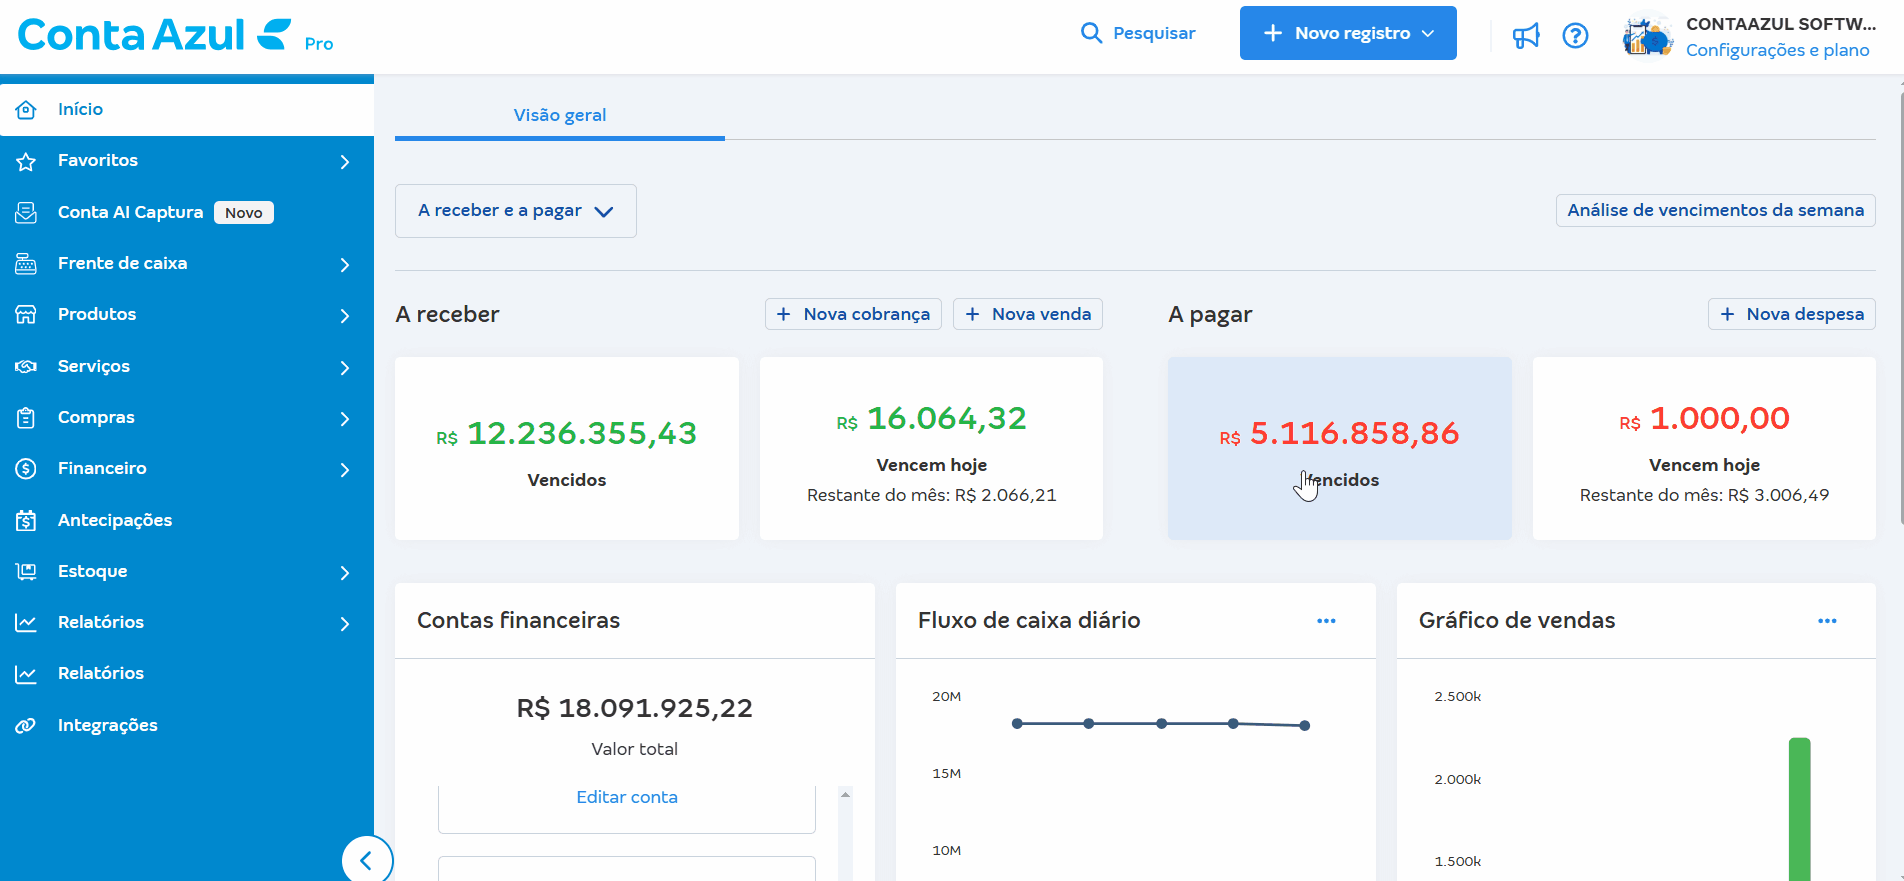This screenshot has height=881, width=1904.
Task: Click the plus icon in Novo registro
Action: [1273, 33]
